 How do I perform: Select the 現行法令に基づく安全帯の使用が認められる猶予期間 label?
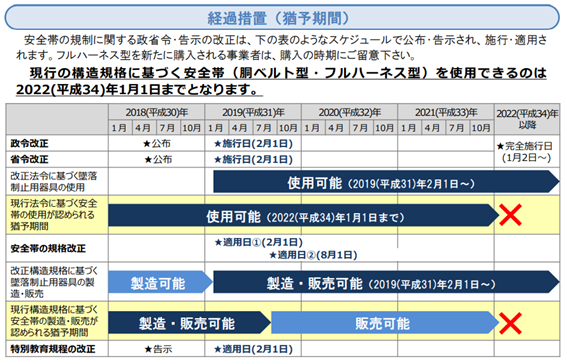(54, 215)
